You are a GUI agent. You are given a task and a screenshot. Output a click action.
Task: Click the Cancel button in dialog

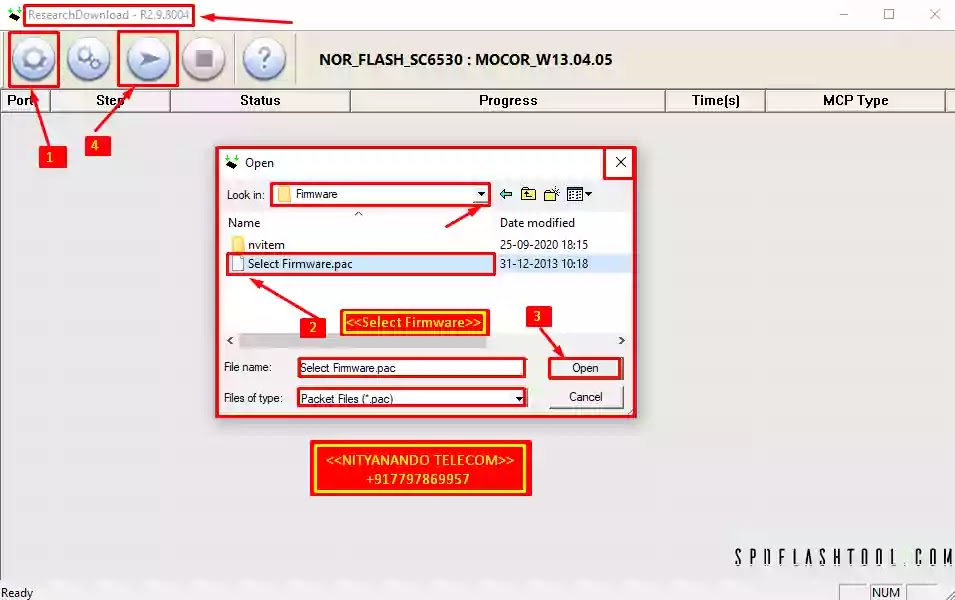585,397
